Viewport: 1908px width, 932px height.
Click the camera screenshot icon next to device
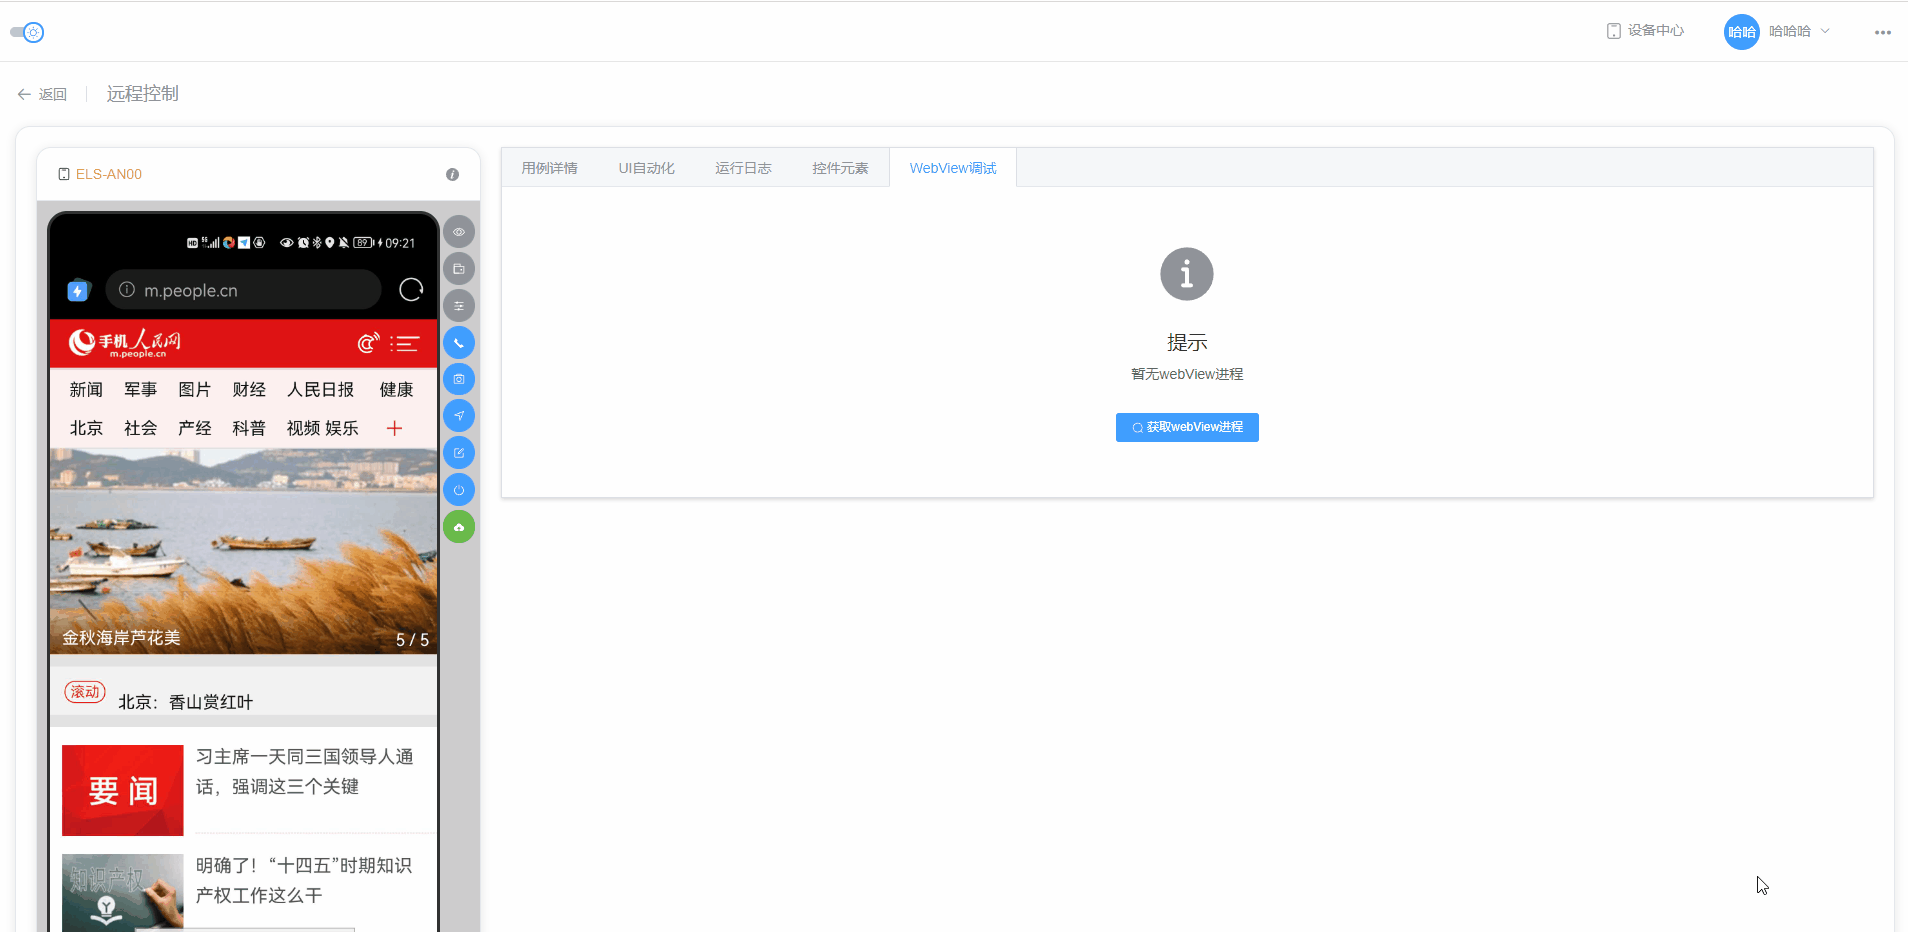[459, 379]
